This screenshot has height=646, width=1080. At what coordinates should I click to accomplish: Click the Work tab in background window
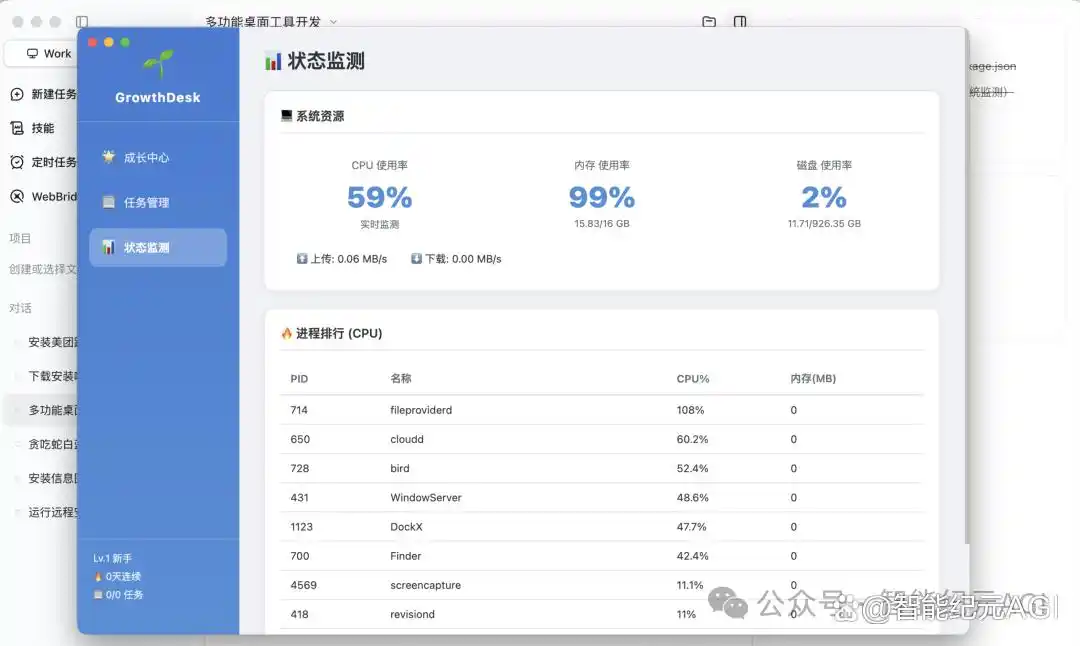[48, 54]
